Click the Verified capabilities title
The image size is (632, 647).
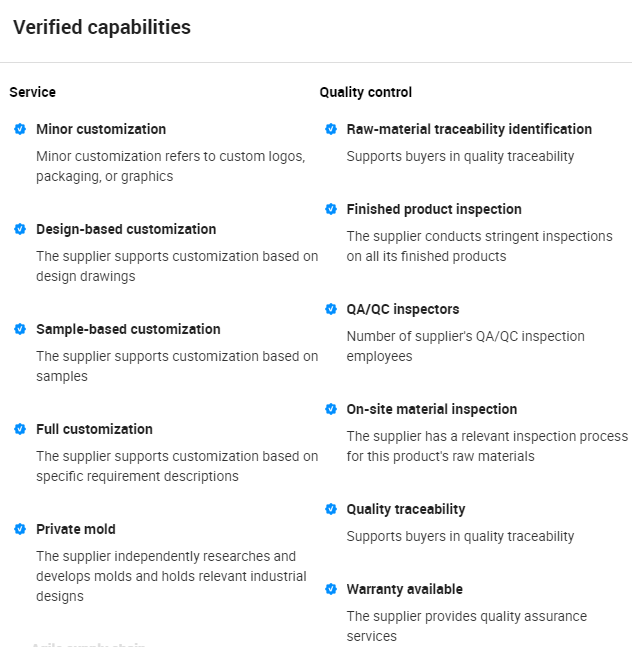point(102,28)
